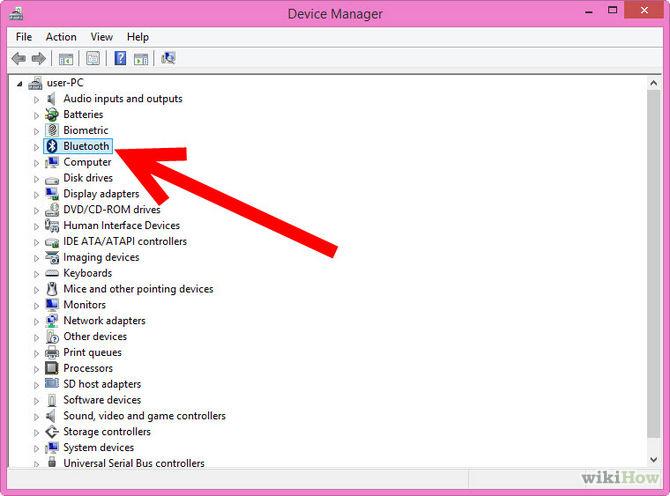Click the Forward arrow toolbar icon
The image size is (670, 496).
click(39, 59)
